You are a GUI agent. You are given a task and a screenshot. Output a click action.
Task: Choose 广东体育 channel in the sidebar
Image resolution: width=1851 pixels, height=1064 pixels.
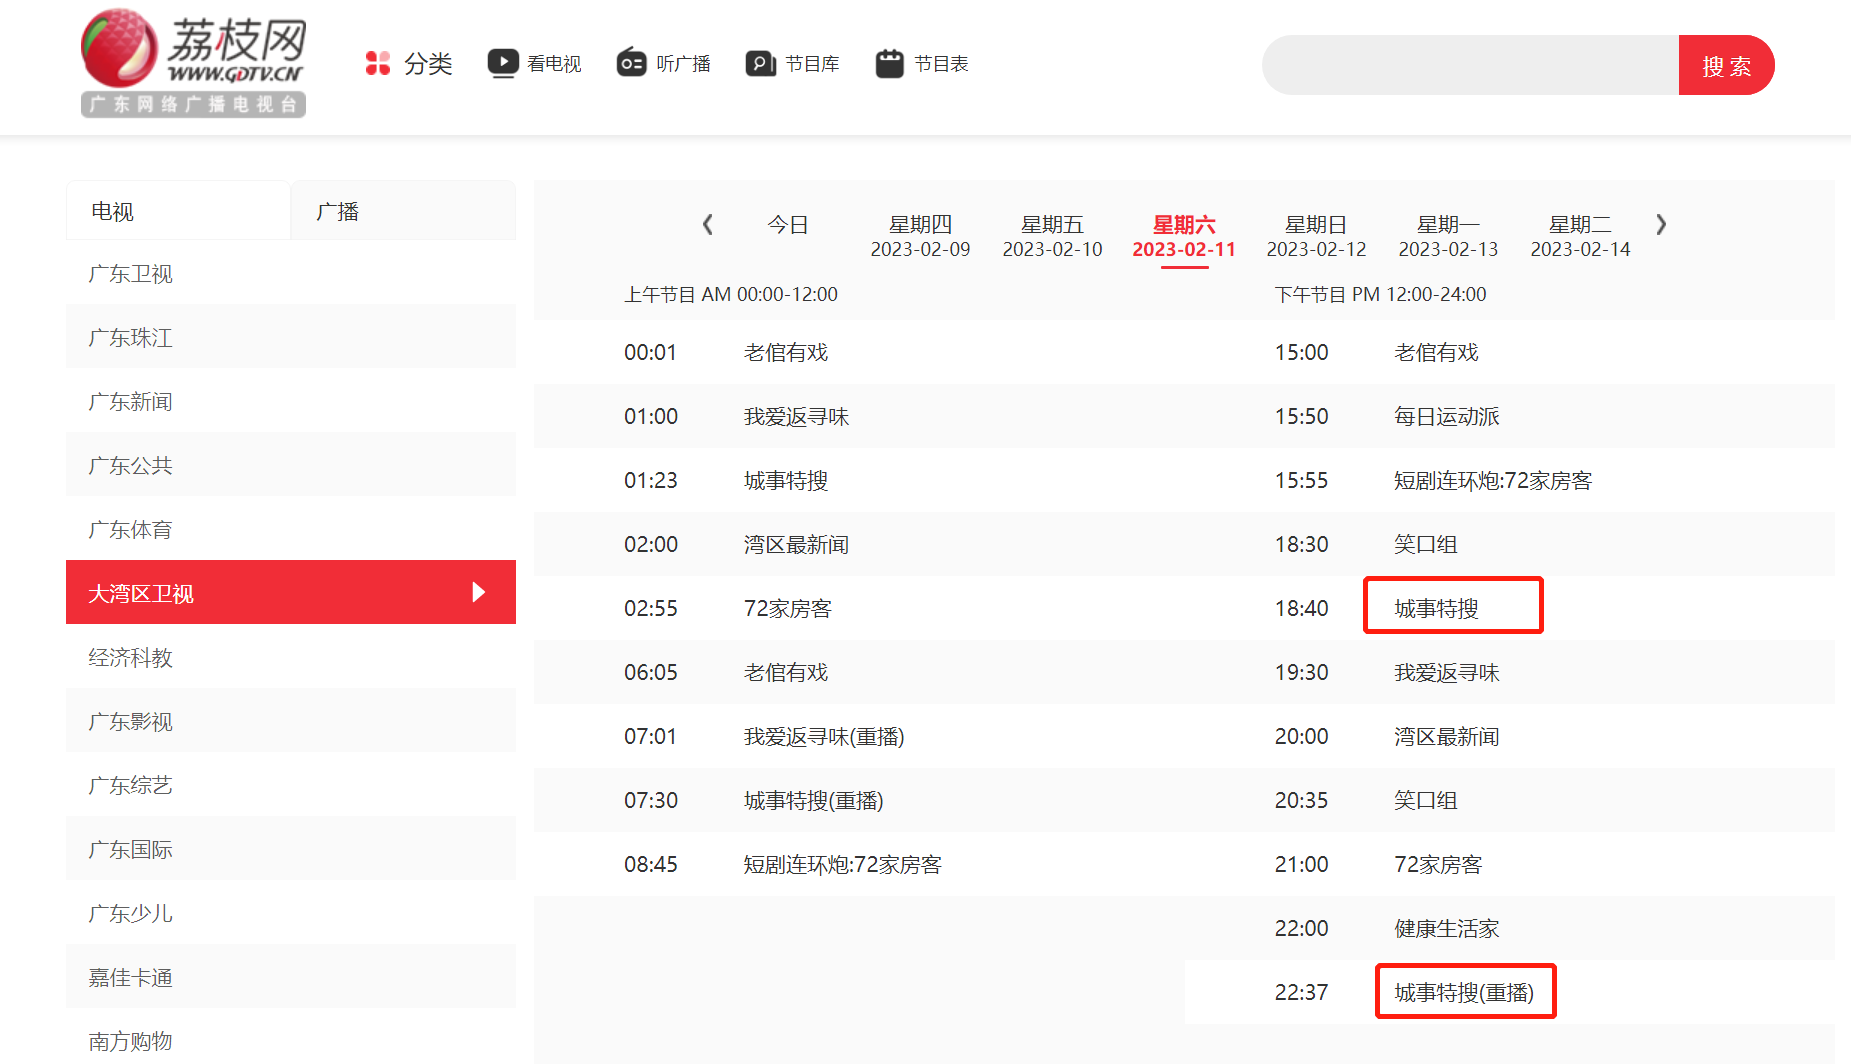131,530
